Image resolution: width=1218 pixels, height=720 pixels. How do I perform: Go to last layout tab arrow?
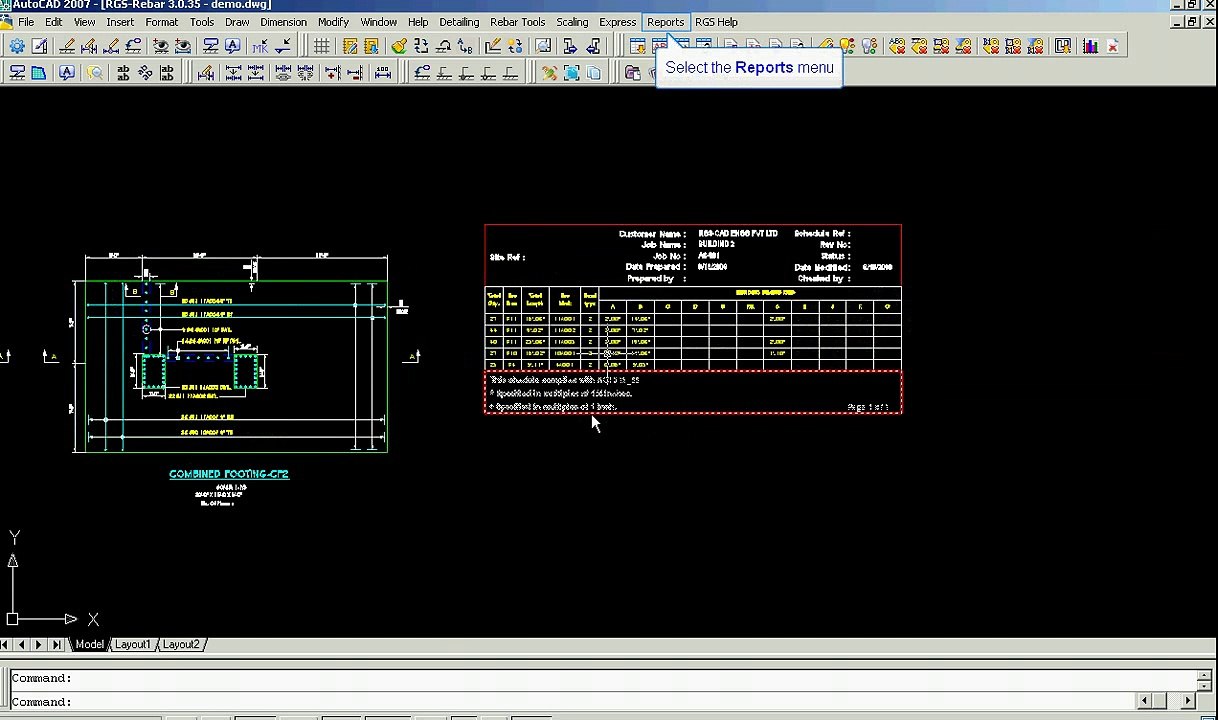56,645
